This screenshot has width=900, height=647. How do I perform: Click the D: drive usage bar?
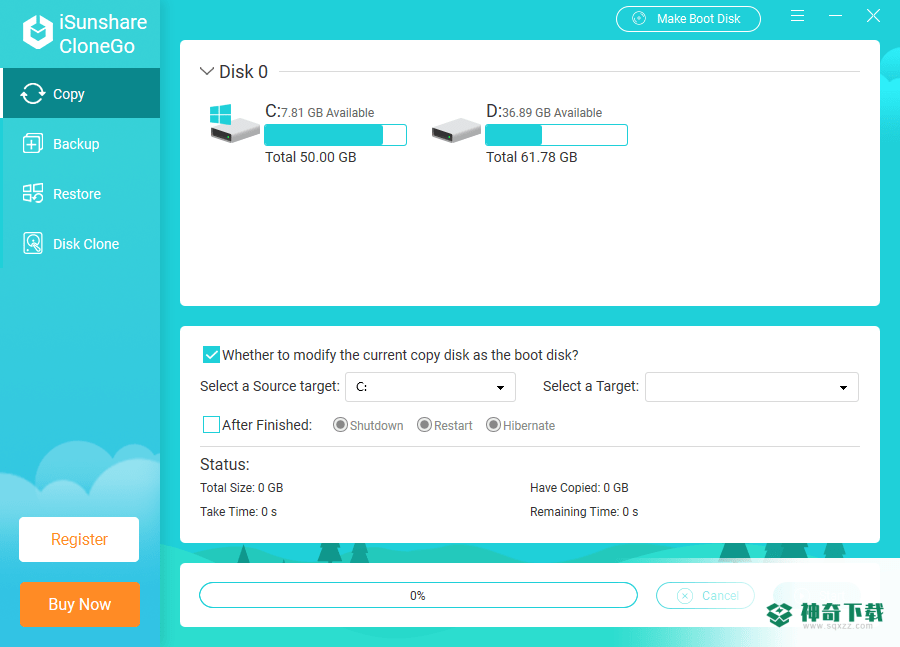point(556,135)
